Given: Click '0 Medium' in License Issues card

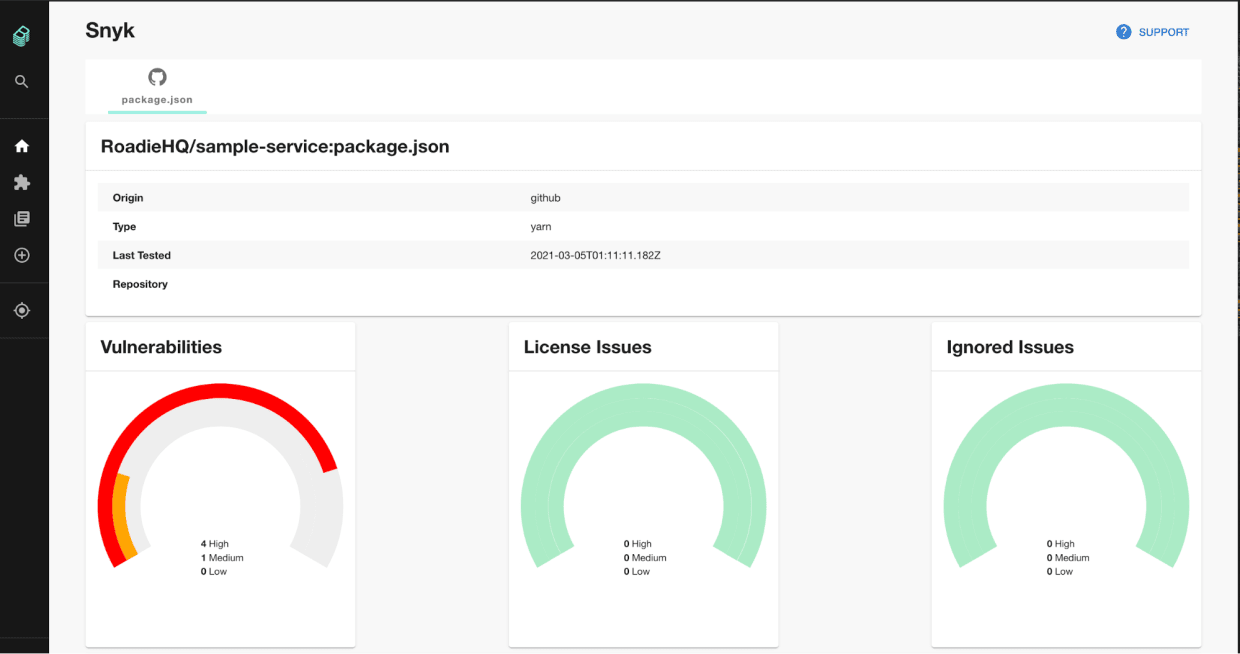Looking at the screenshot, I should click(645, 558).
